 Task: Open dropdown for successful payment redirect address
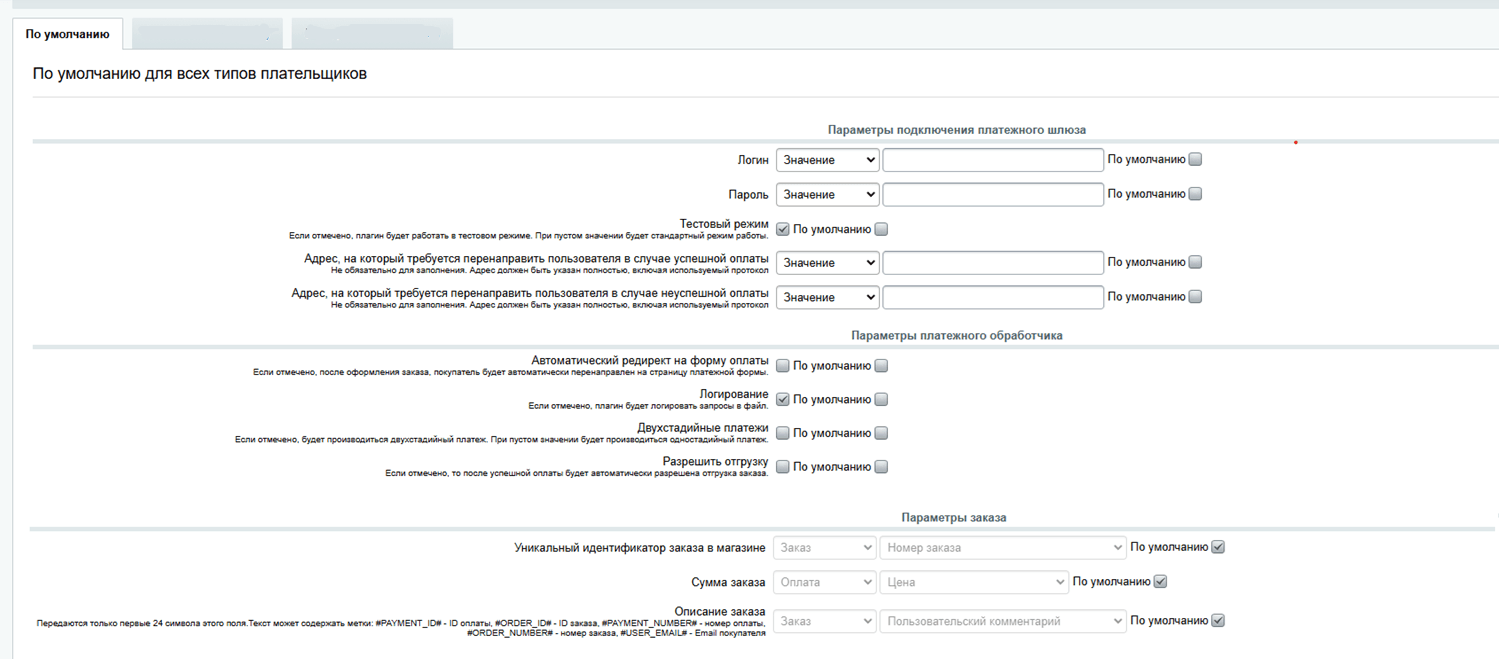pos(827,263)
